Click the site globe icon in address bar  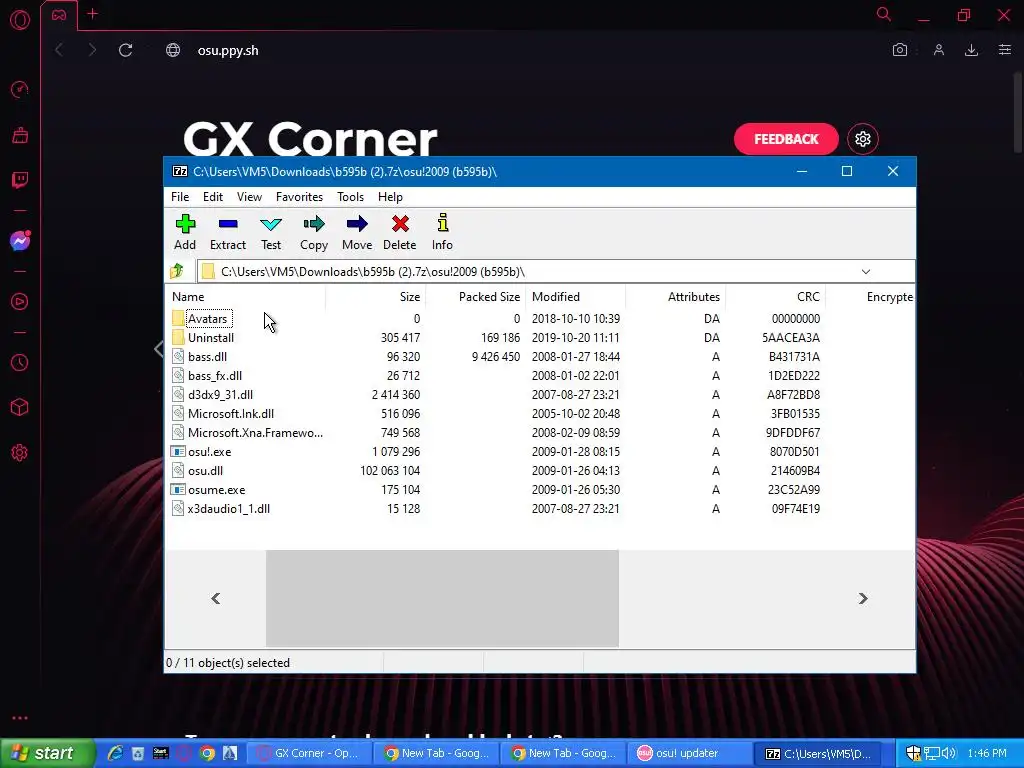click(172, 50)
